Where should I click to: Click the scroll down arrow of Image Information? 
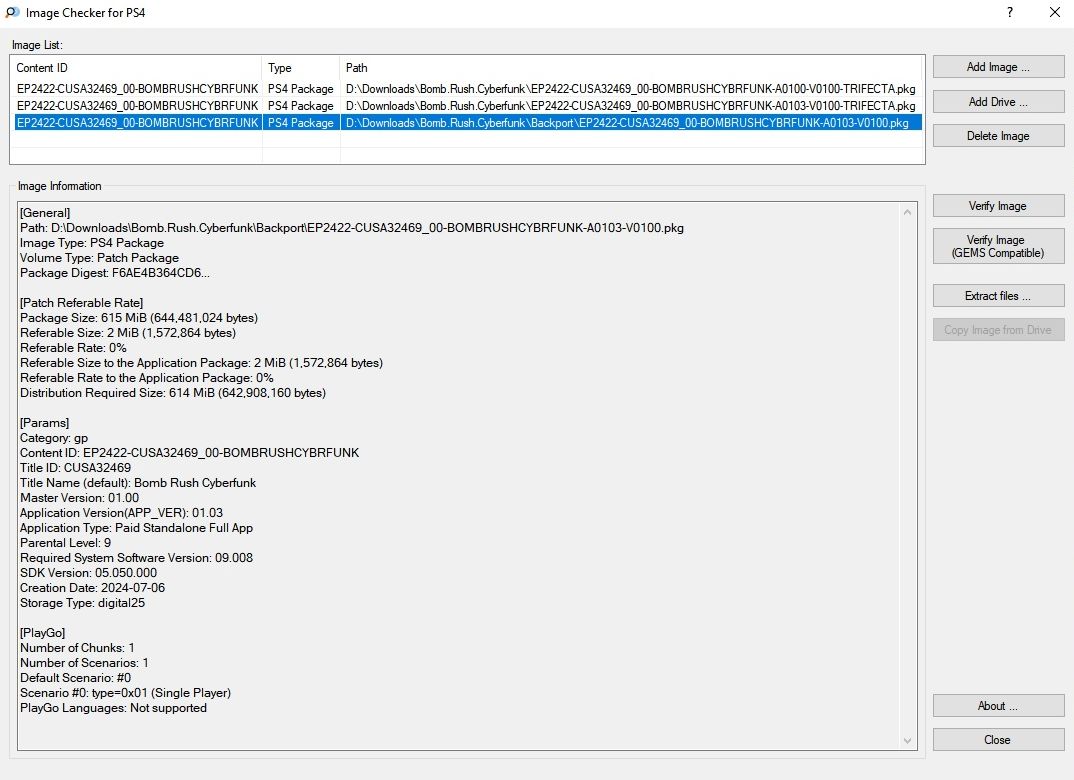tap(908, 741)
